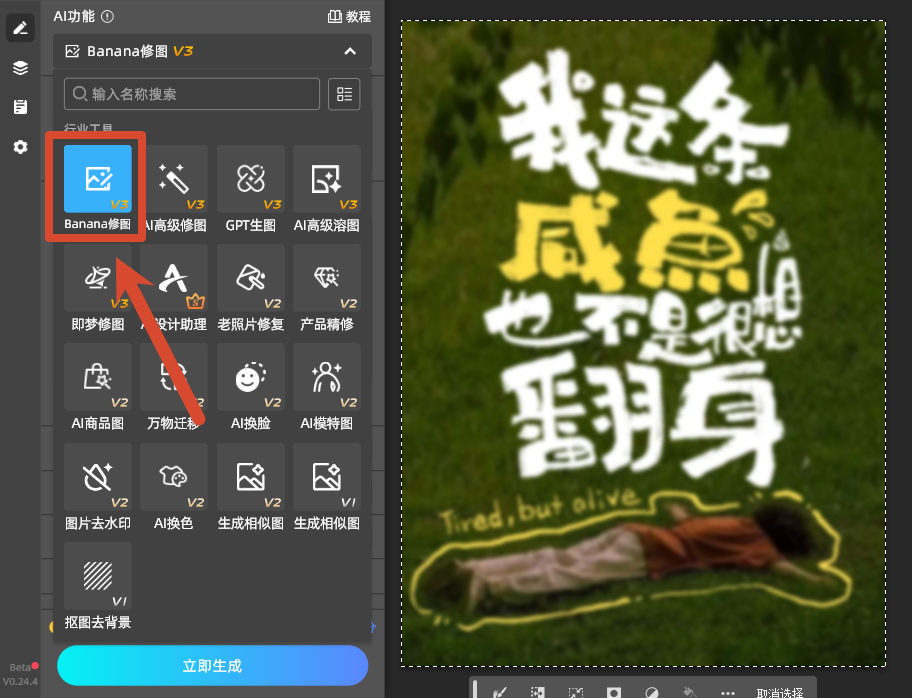Collapse the Banana修图 V3 dropdown
The height and width of the screenshot is (698, 912).
pyautogui.click(x=350, y=51)
